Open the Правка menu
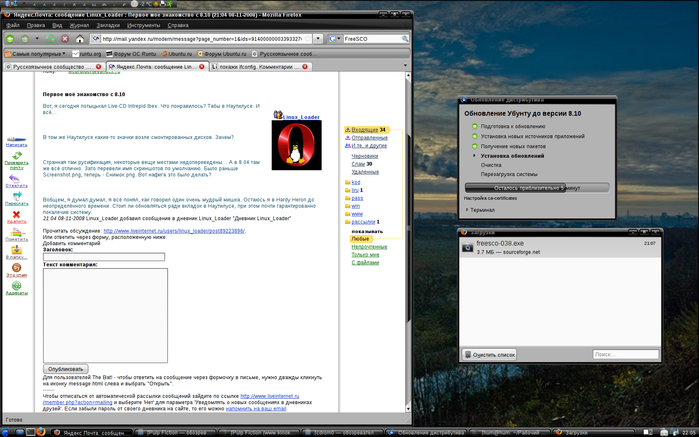 [x=36, y=25]
